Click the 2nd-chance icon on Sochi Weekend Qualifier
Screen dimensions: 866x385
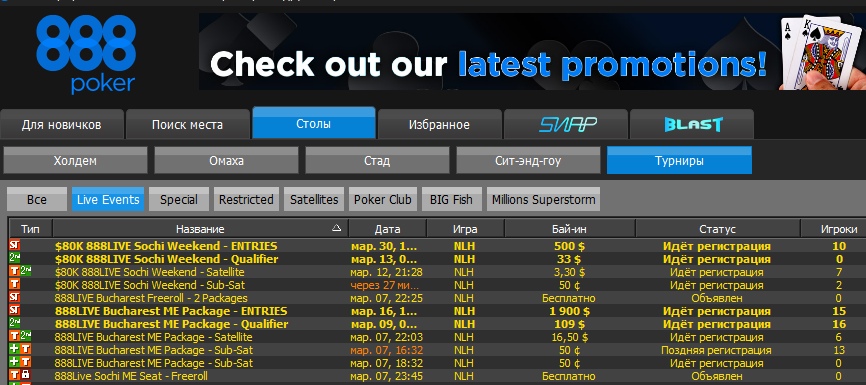coord(14,259)
